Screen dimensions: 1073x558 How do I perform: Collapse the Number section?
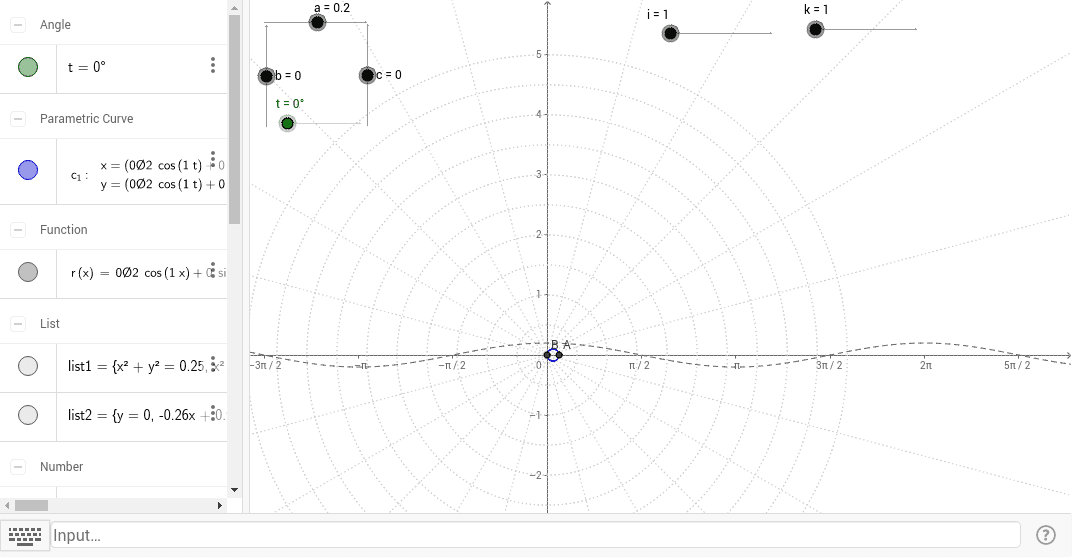tap(18, 466)
